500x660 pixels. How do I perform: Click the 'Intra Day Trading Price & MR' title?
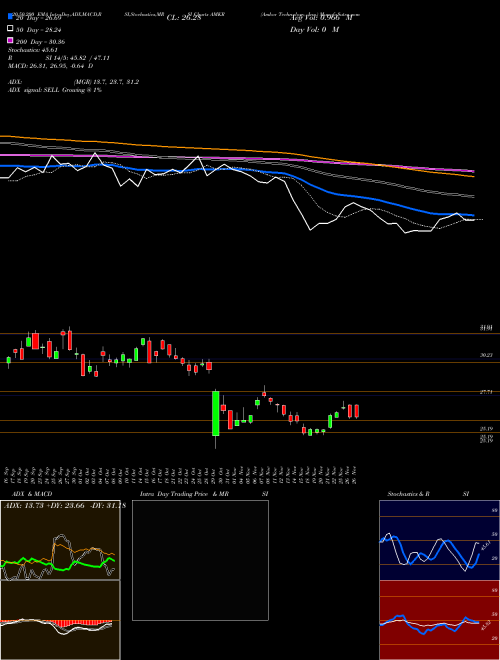tap(184, 494)
